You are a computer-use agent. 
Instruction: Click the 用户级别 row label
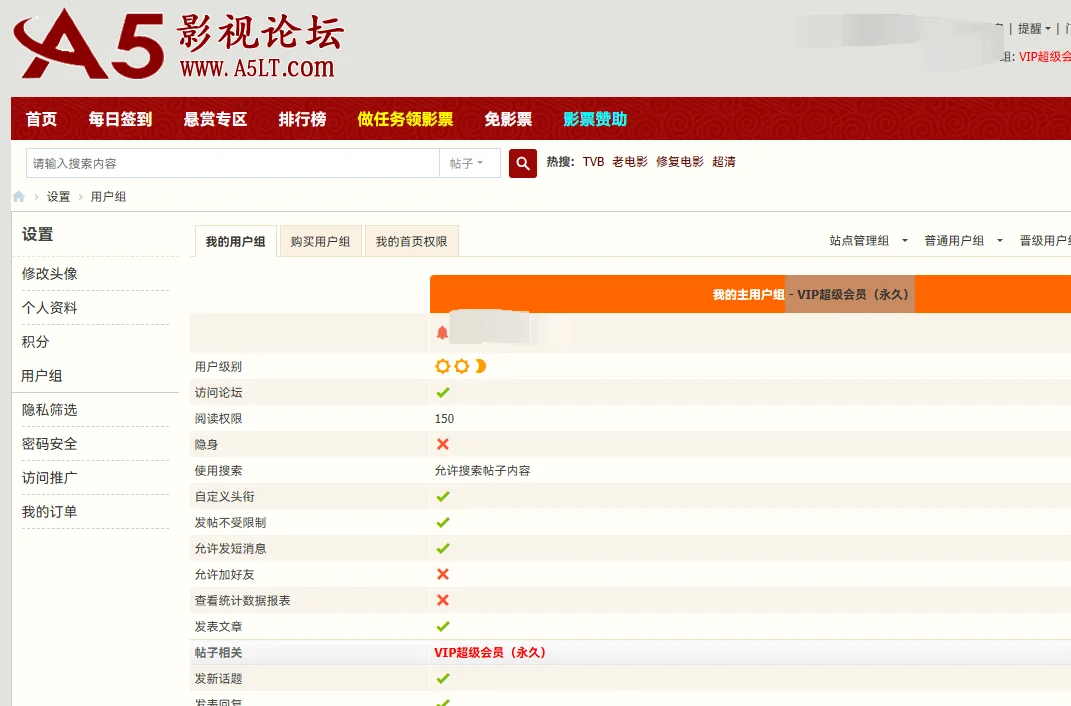[x=218, y=367]
